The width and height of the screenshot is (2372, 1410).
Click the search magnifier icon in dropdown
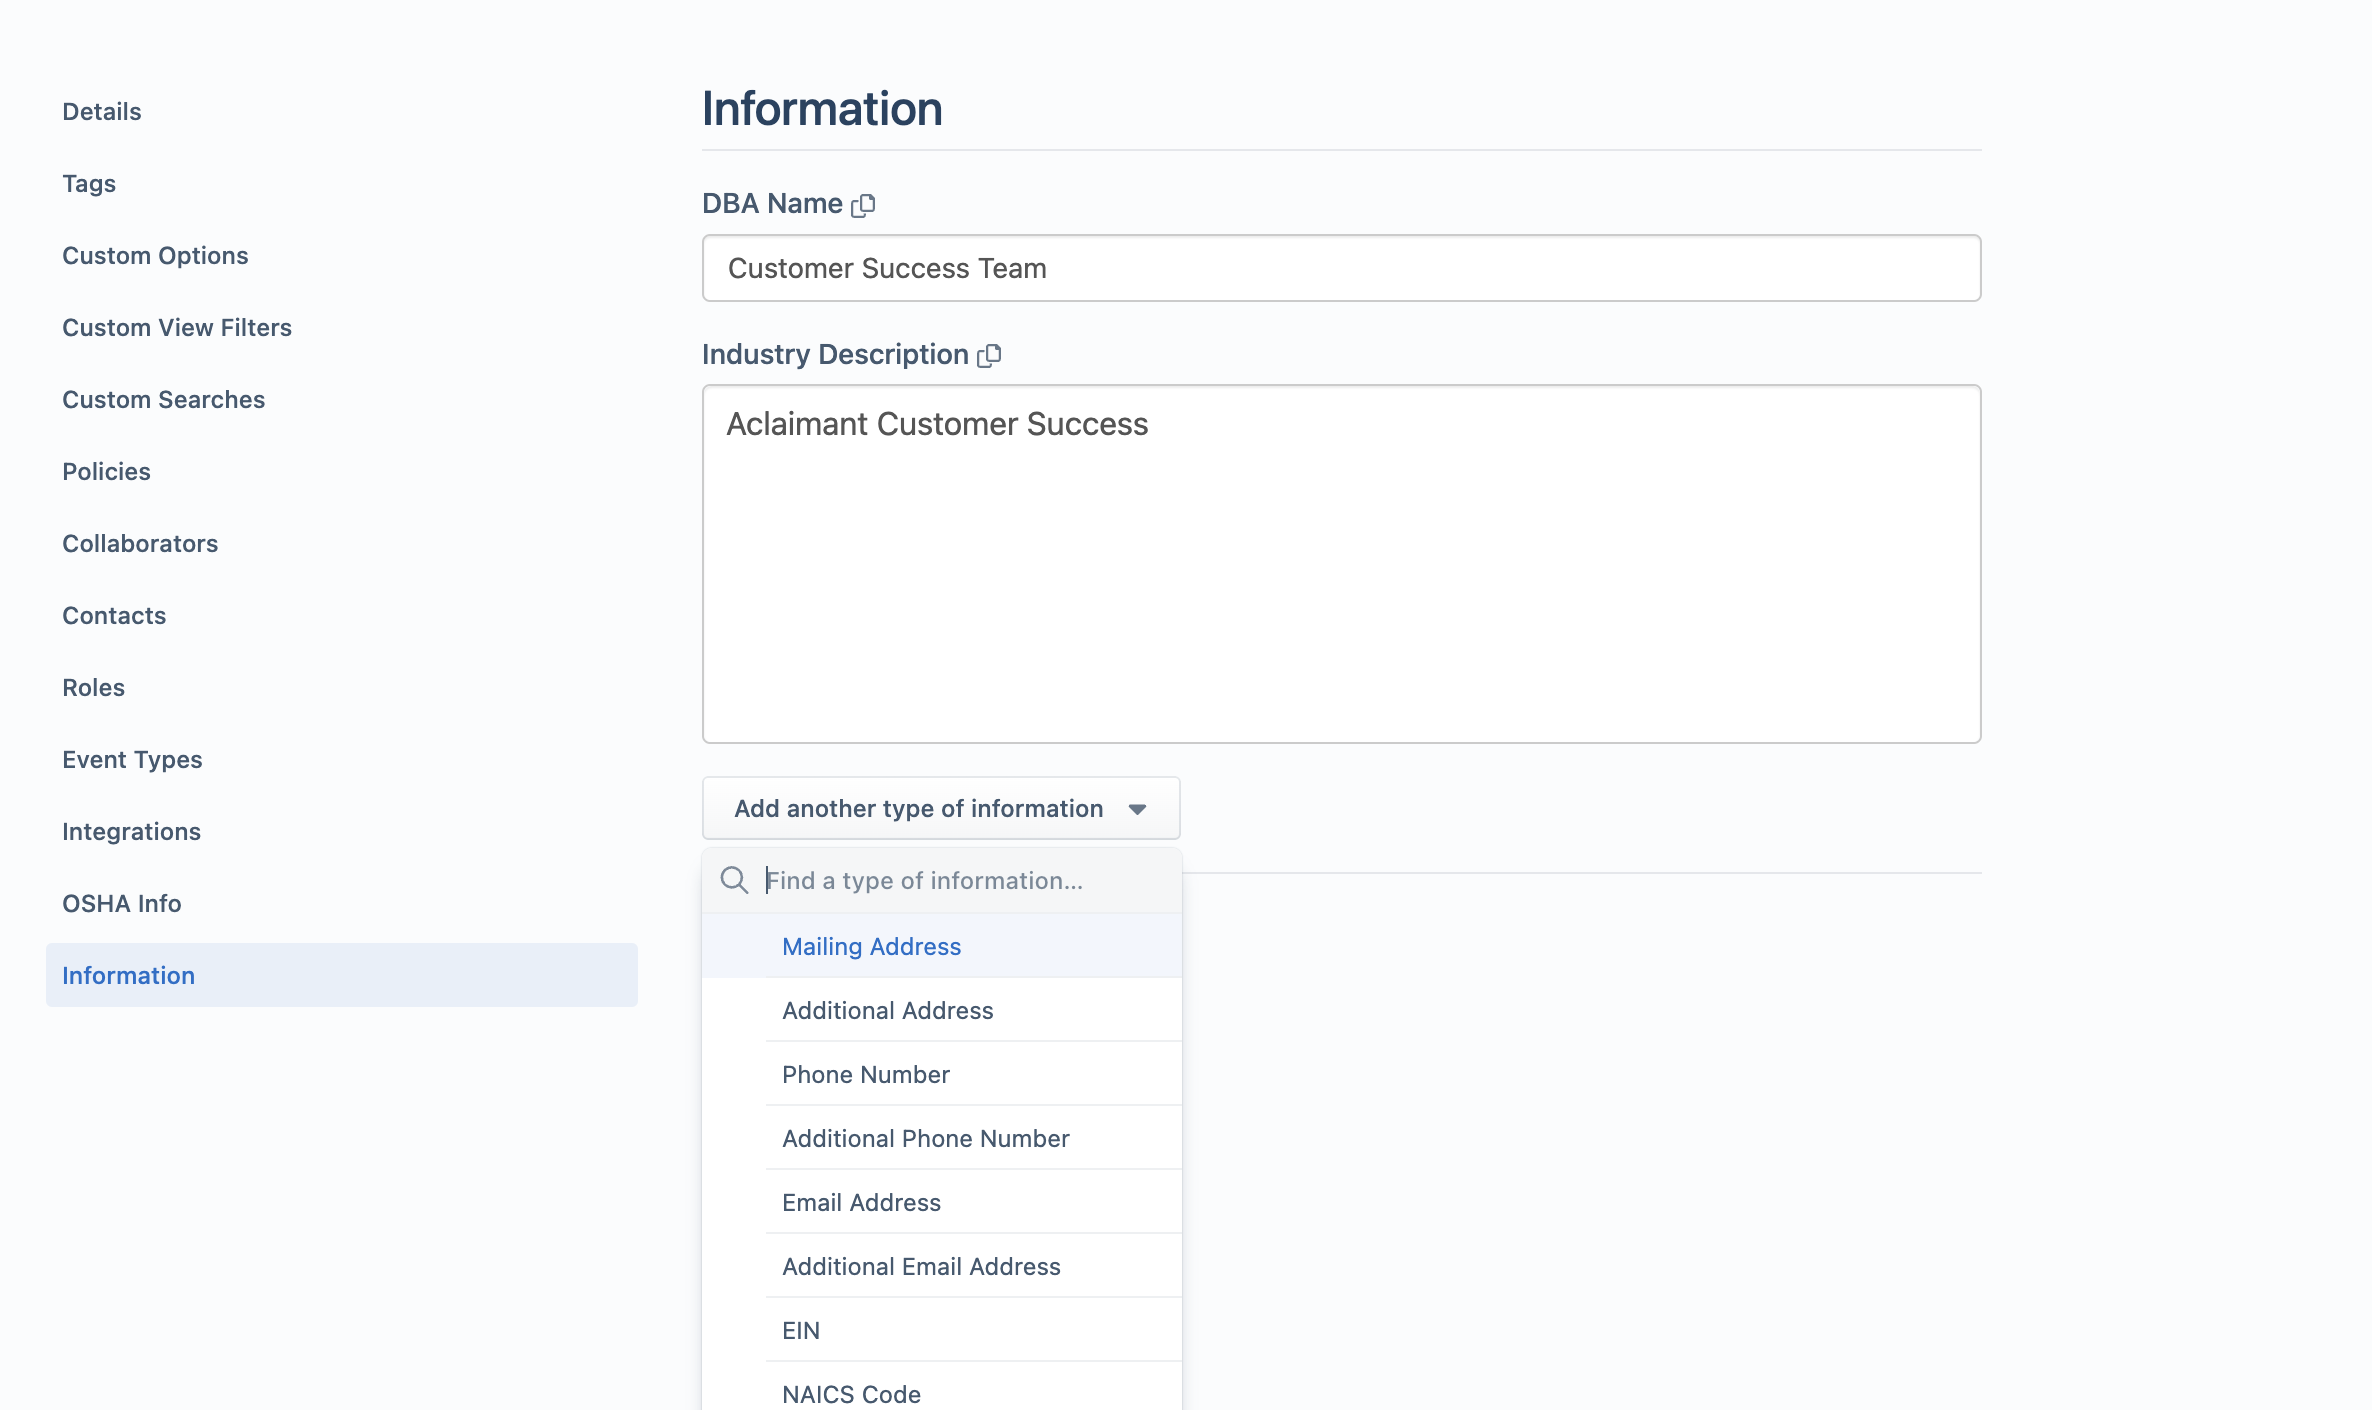(x=735, y=880)
